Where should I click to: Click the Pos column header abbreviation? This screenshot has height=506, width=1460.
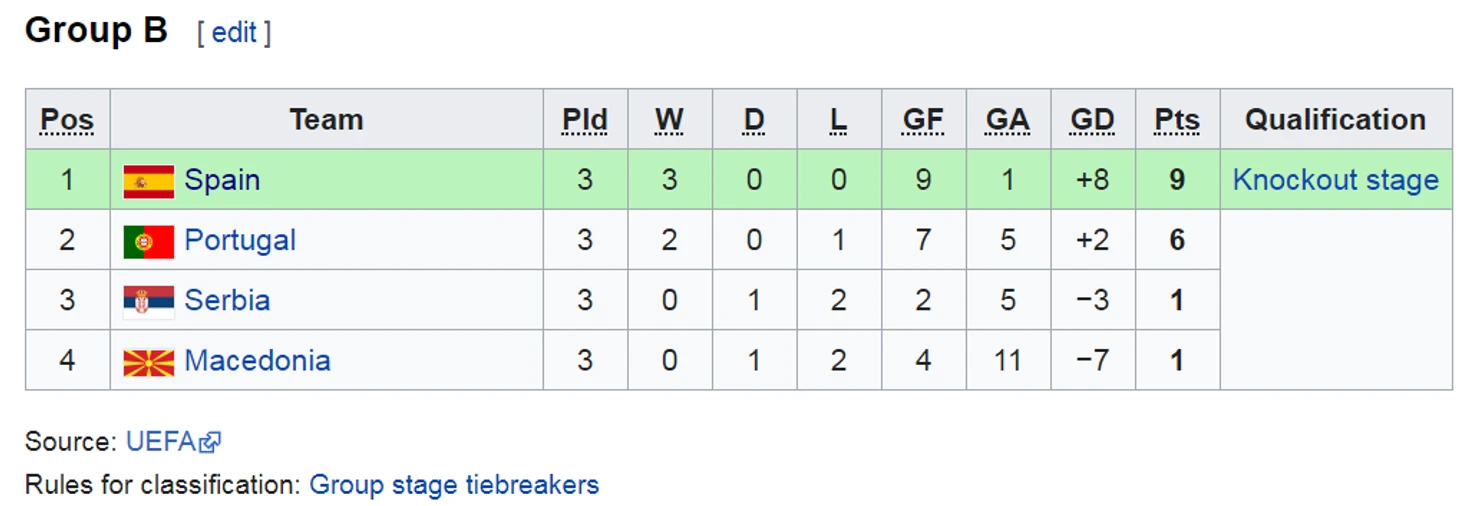click(67, 120)
